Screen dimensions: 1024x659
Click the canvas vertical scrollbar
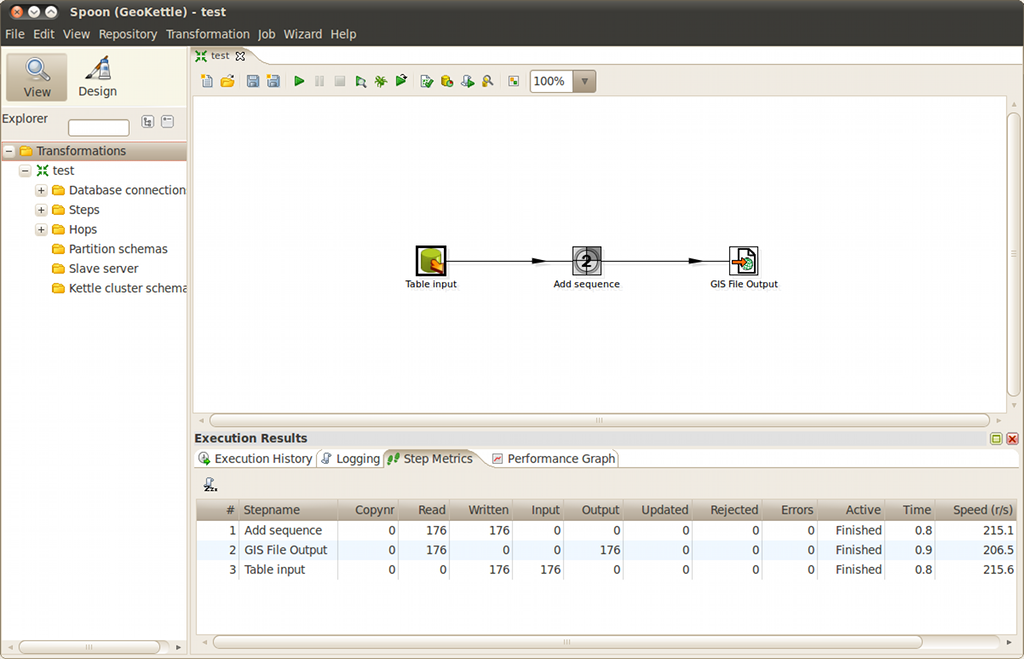[1014, 255]
